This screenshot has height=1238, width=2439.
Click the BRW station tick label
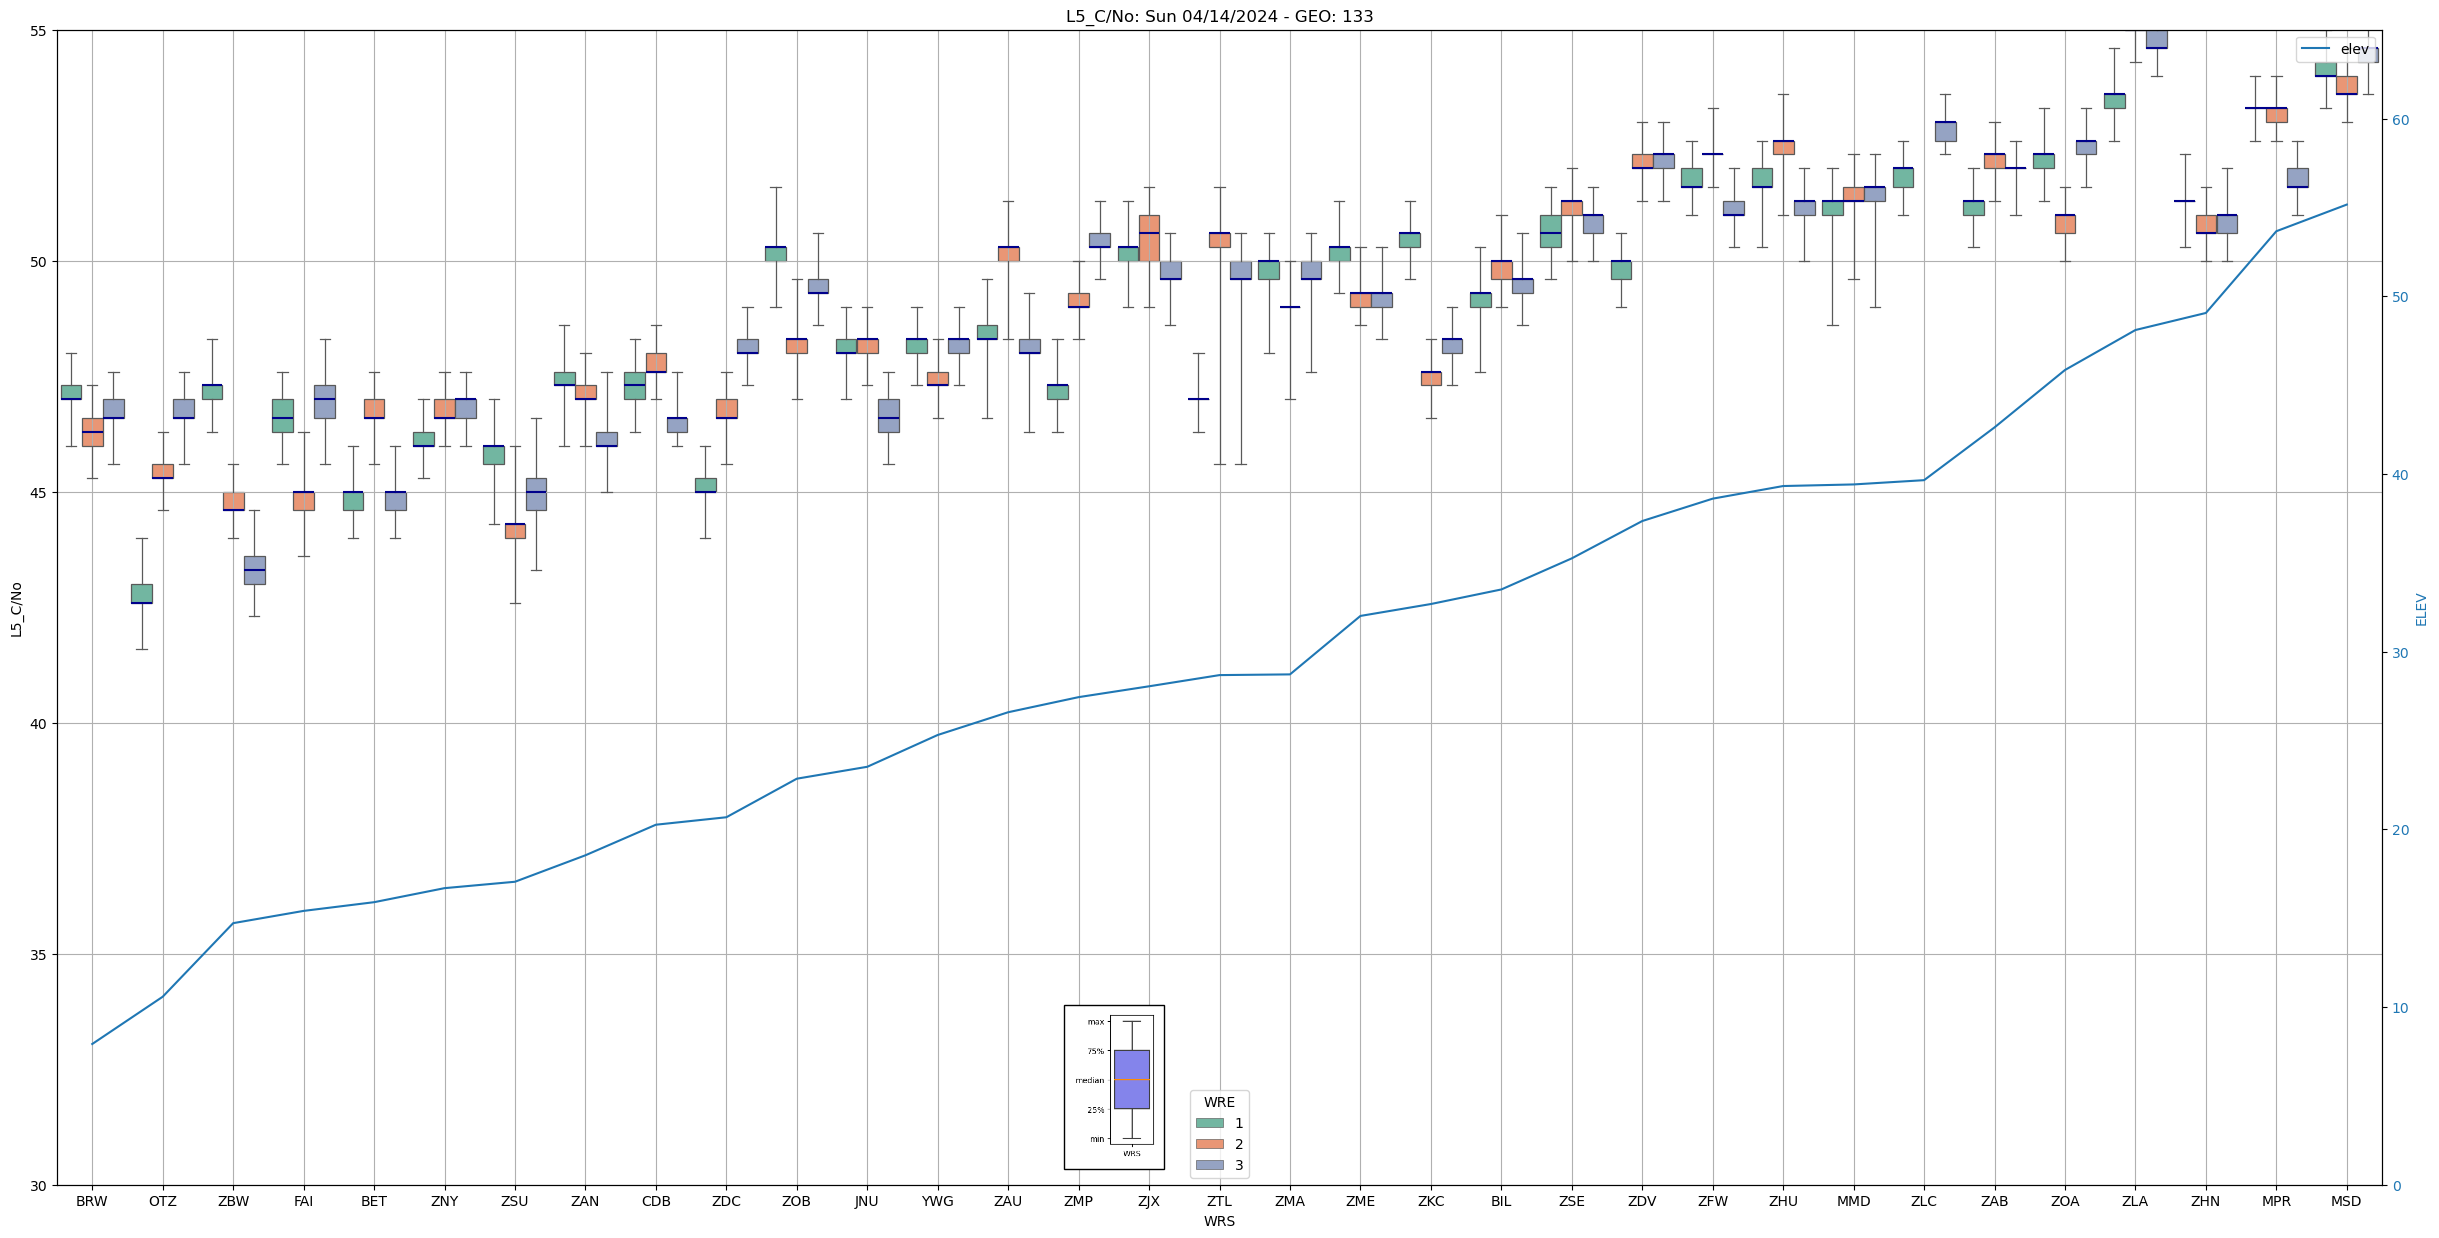(x=92, y=1201)
